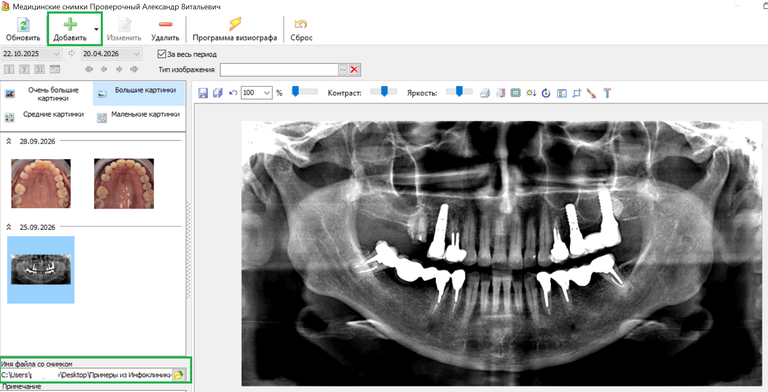Click the Яркость slider
Image resolution: width=768 pixels, height=392 pixels.
tap(459, 92)
